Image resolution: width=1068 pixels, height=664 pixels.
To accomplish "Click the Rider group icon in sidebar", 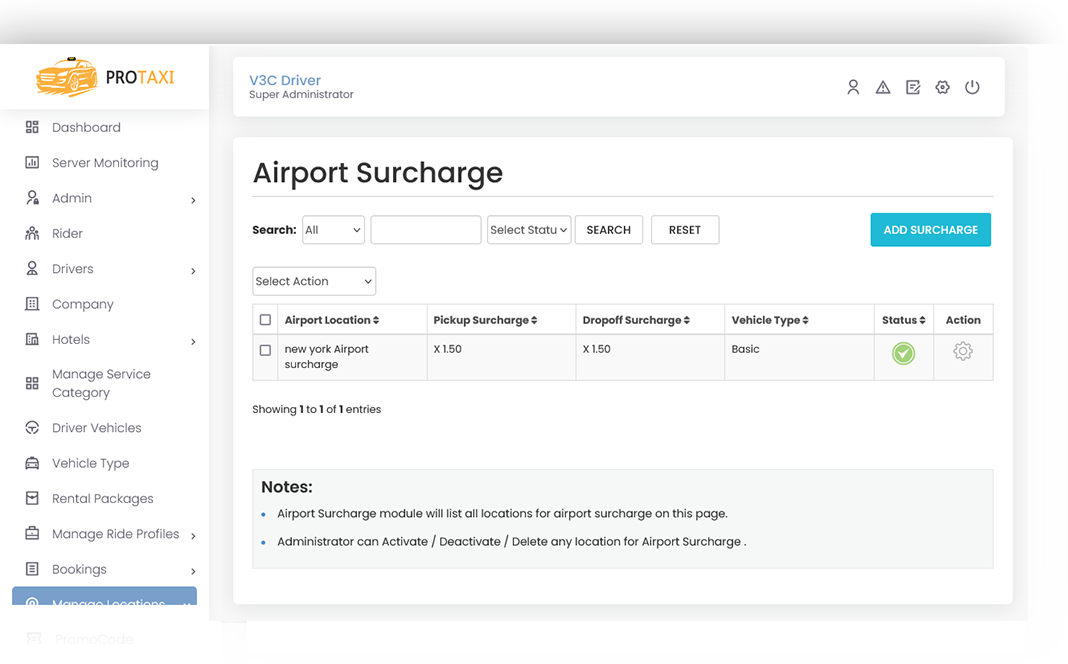I will [x=32, y=234].
